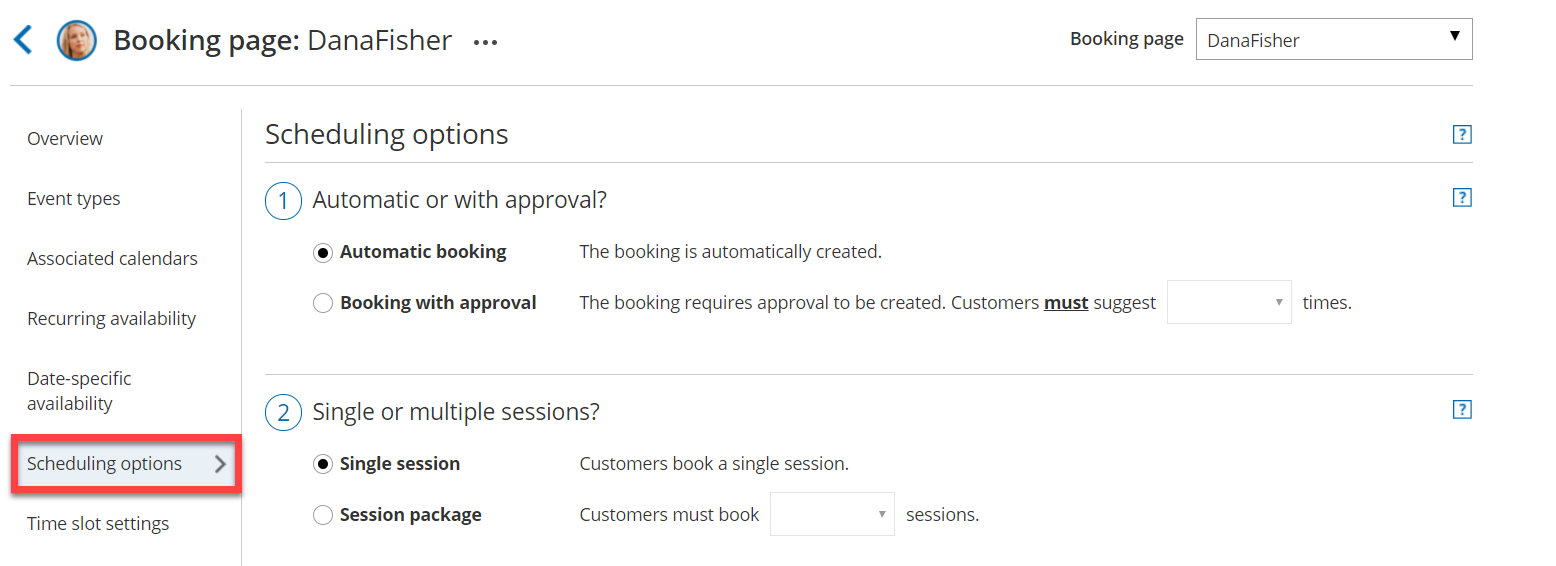
Task: Select Booking with approval option
Action: click(x=323, y=303)
